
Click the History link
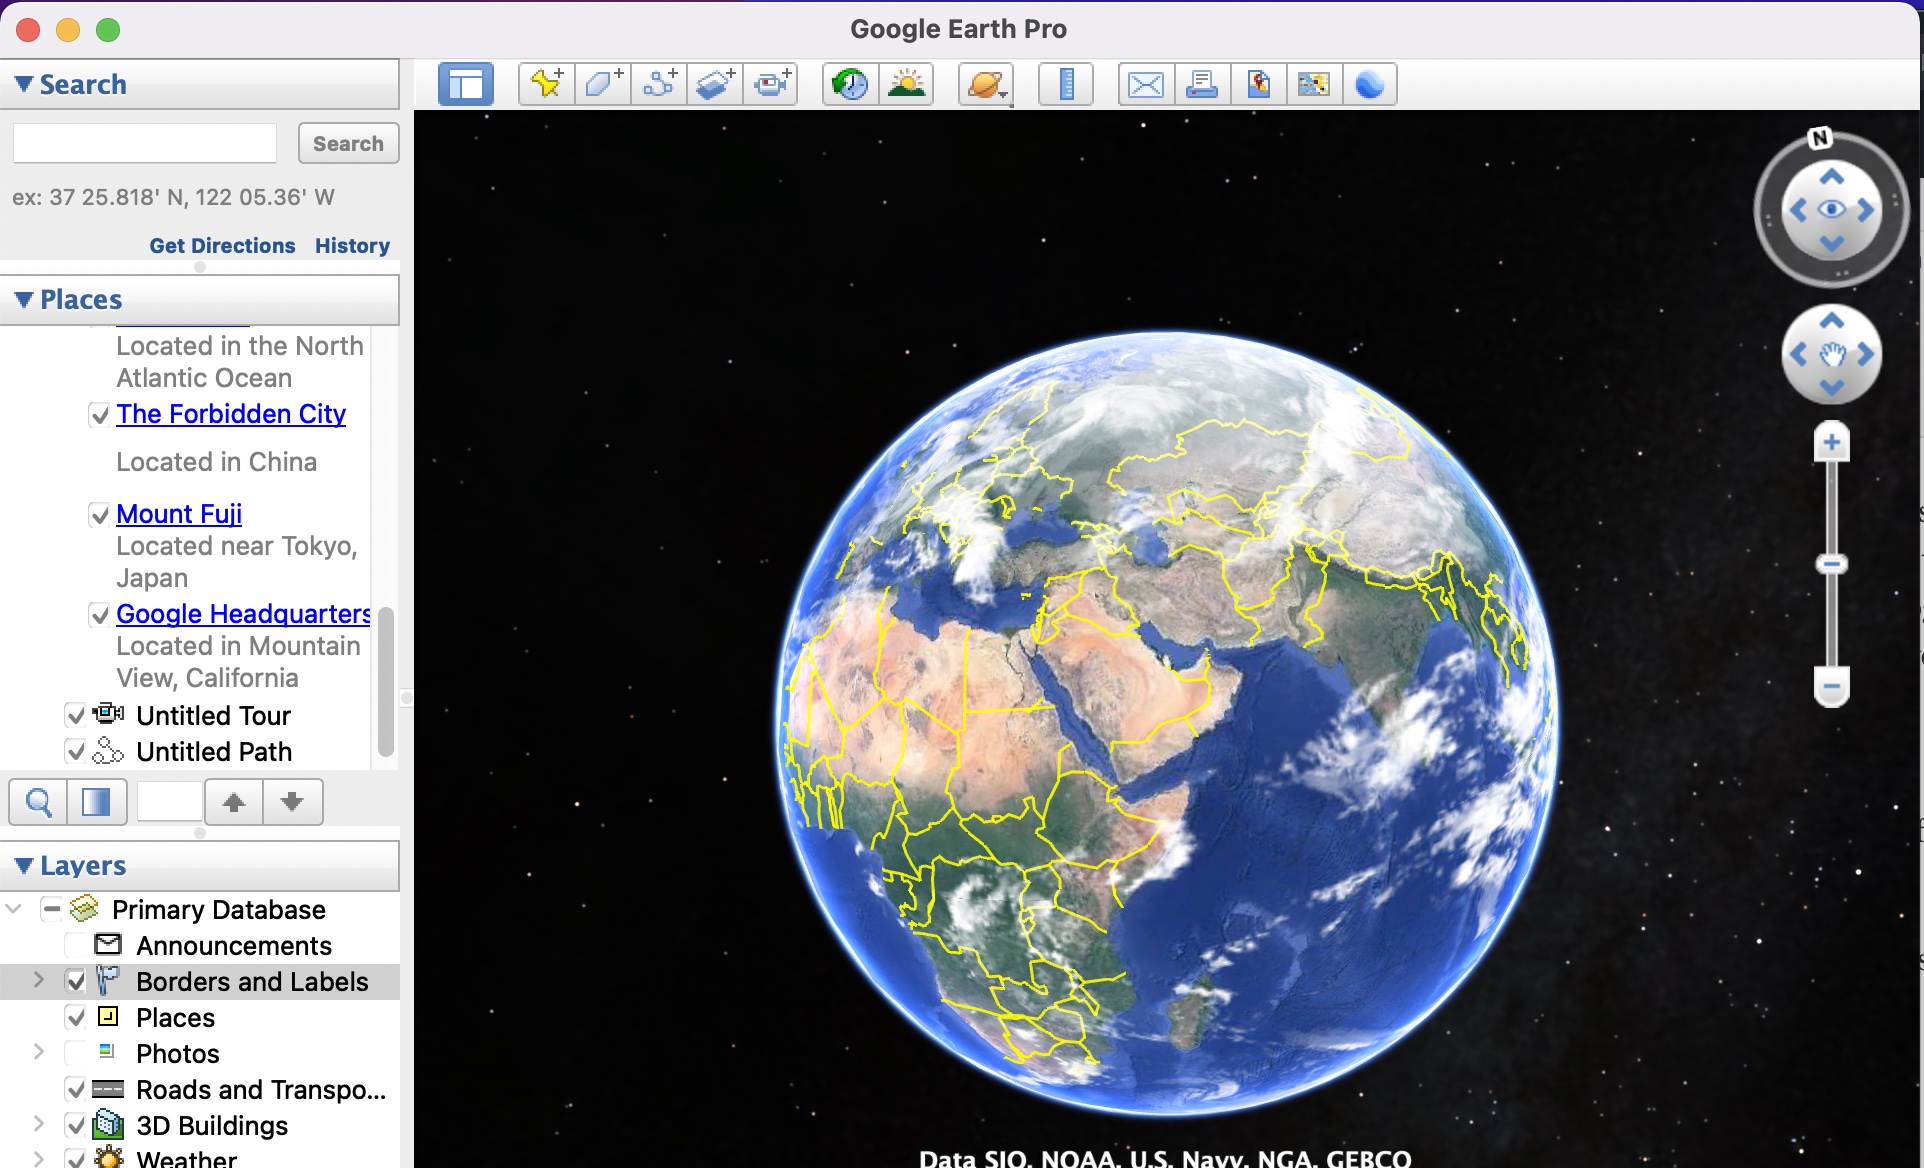tap(352, 245)
